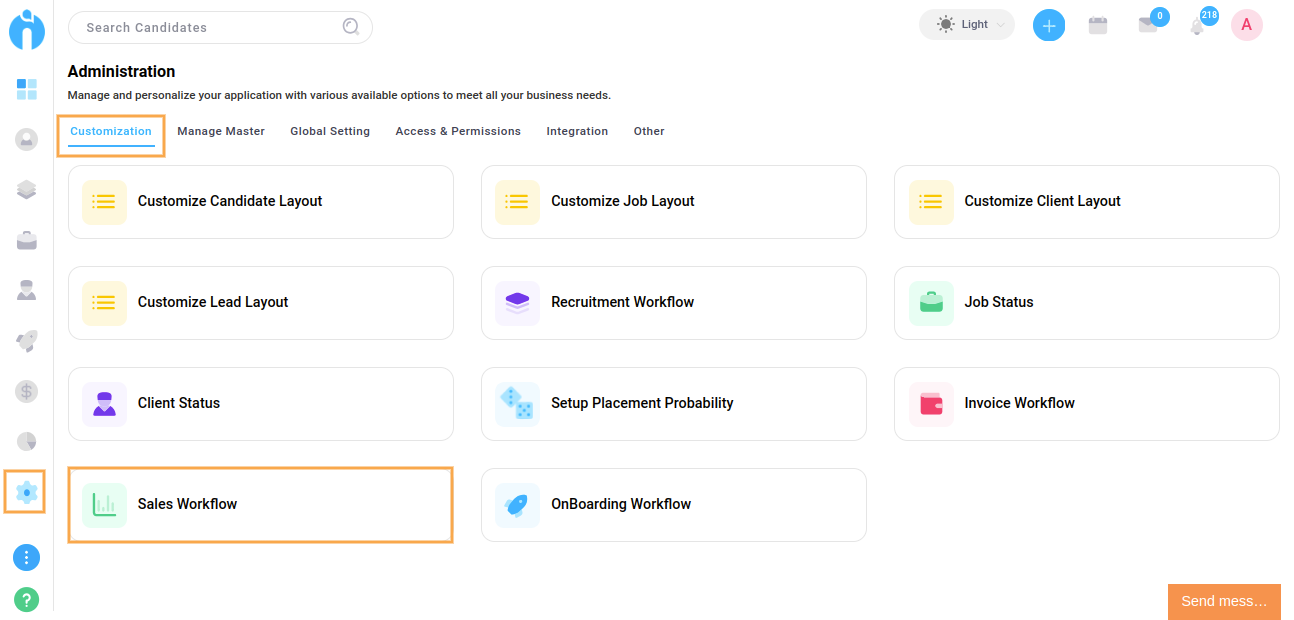Click the Send message chat button

(1224, 601)
